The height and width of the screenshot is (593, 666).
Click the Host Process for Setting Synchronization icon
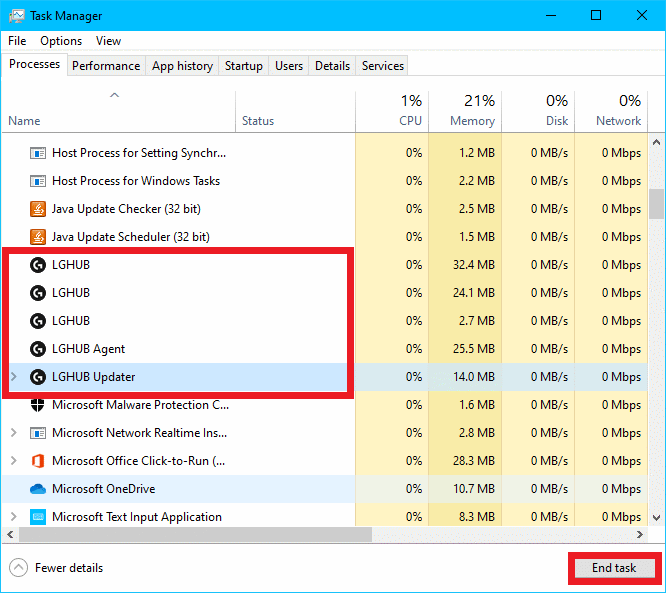tap(38, 153)
